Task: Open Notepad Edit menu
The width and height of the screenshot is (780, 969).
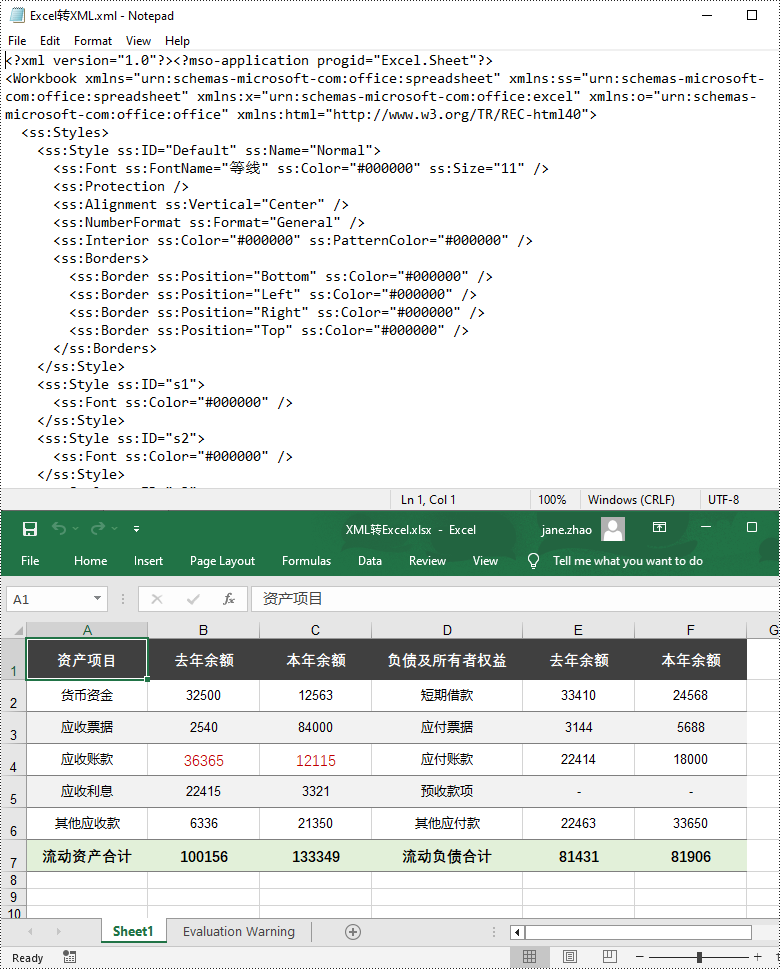Action: pos(49,41)
